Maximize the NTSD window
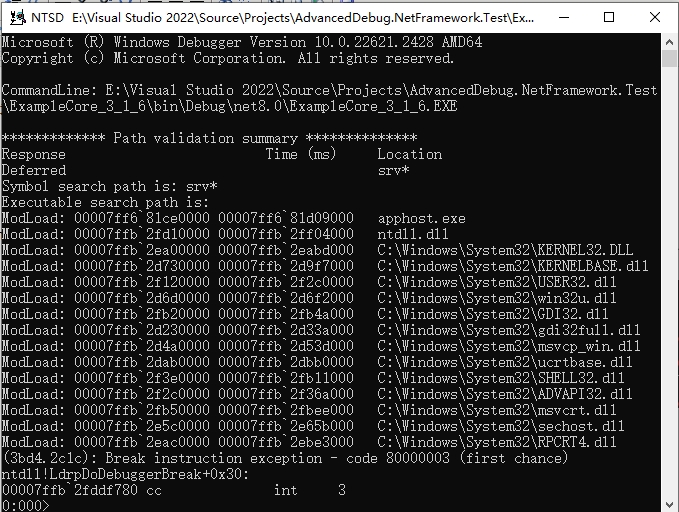The image size is (679, 512). [x=609, y=17]
